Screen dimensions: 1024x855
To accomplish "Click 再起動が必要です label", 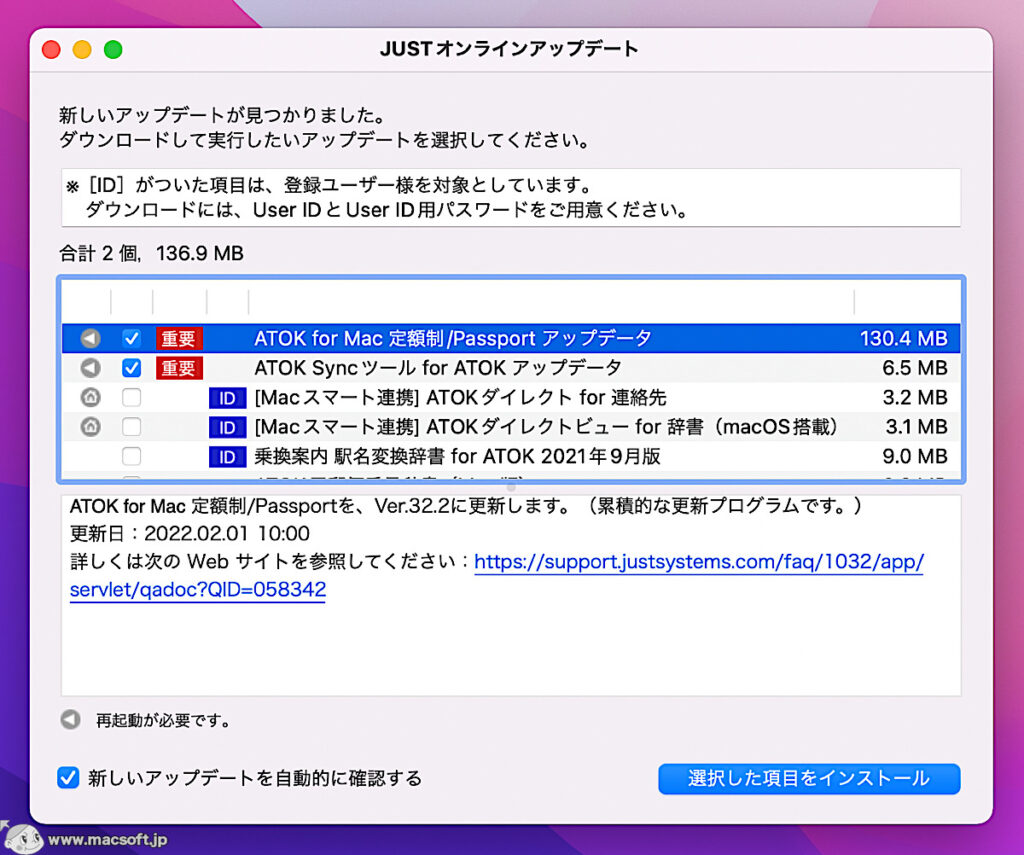I will (162, 720).
